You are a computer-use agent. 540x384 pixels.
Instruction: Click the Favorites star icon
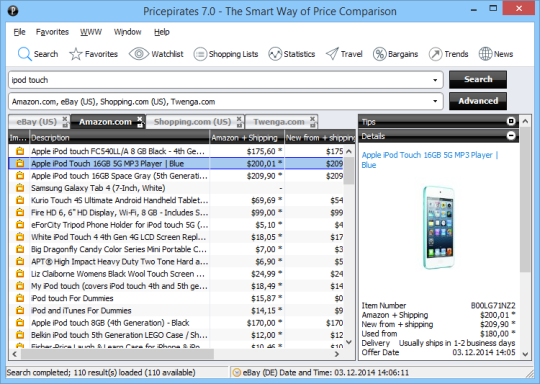75,54
